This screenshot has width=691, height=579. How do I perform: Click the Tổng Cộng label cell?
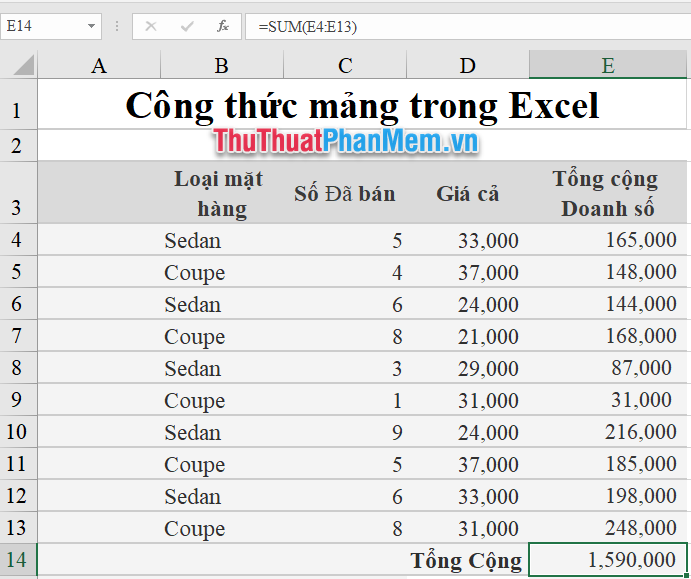pyautogui.click(x=467, y=560)
